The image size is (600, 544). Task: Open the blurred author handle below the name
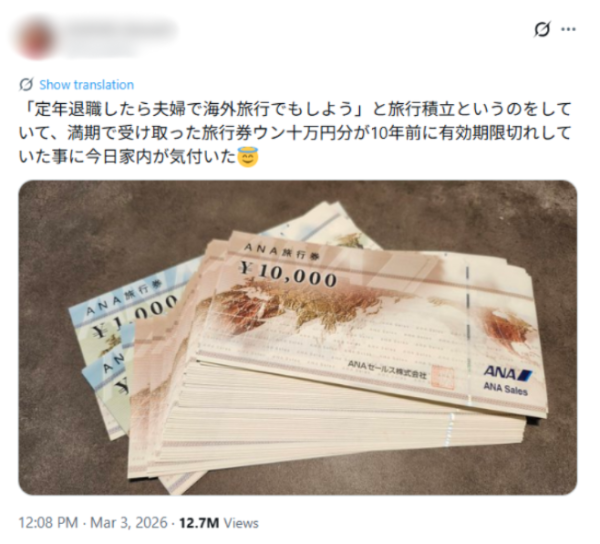pyautogui.click(x=101, y=50)
